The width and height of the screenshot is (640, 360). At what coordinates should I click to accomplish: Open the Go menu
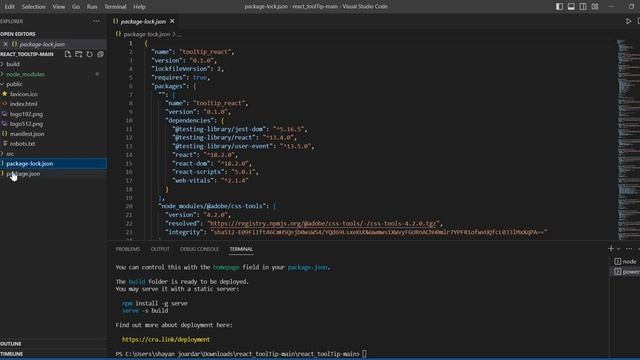click(76, 7)
